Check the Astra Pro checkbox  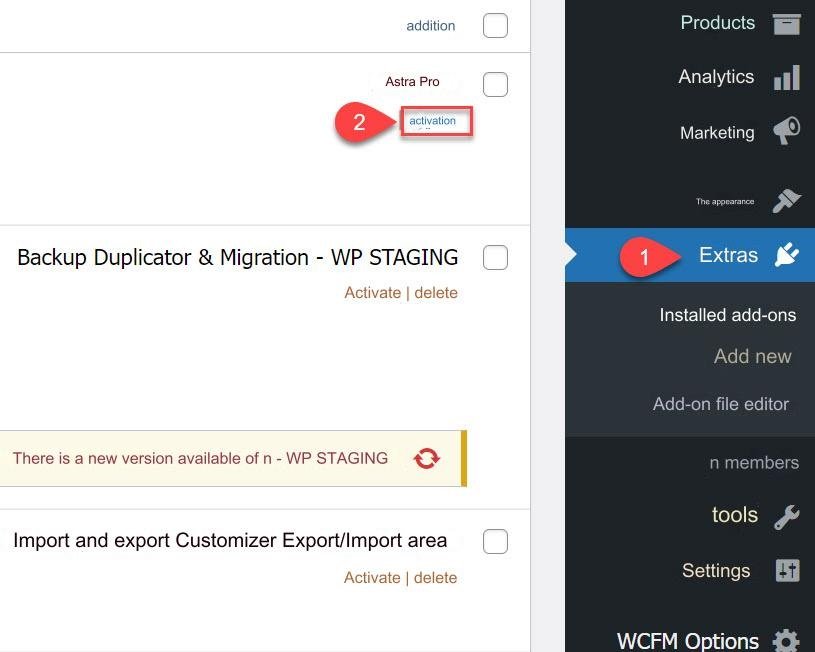click(x=495, y=84)
